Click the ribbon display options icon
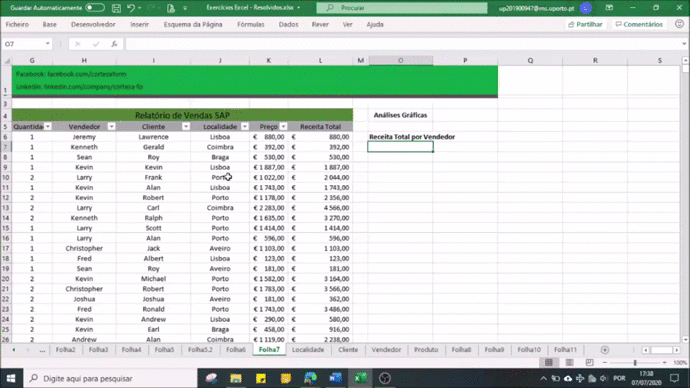 [609, 8]
